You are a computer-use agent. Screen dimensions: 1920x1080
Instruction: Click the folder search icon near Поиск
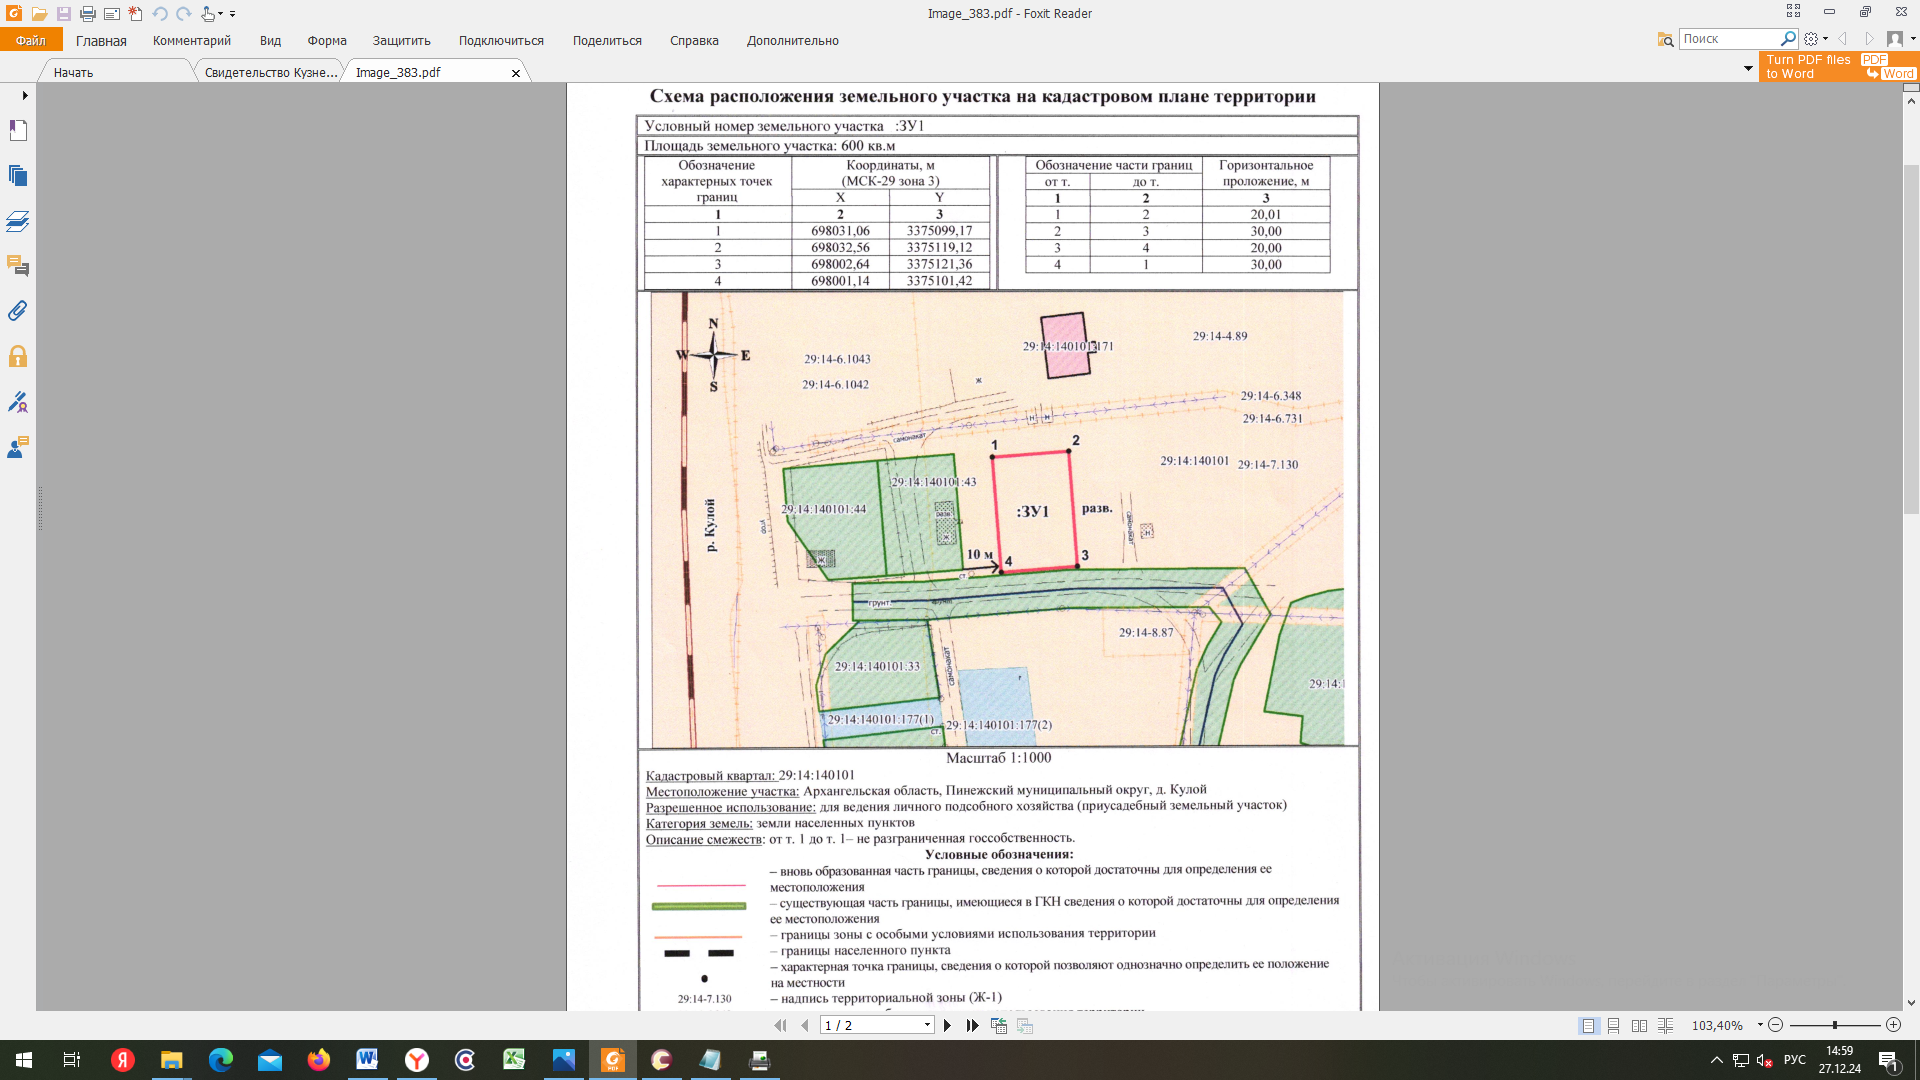click(1665, 39)
